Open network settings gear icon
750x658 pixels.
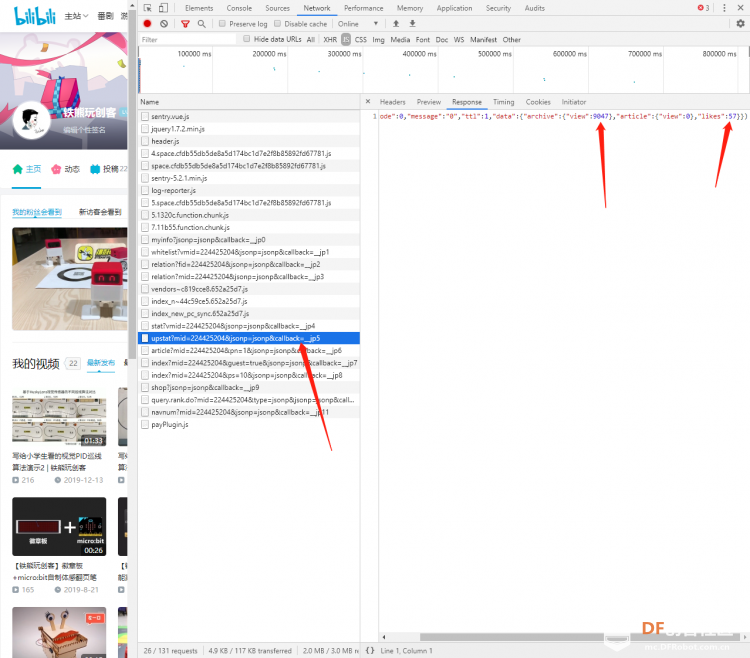[740, 23]
